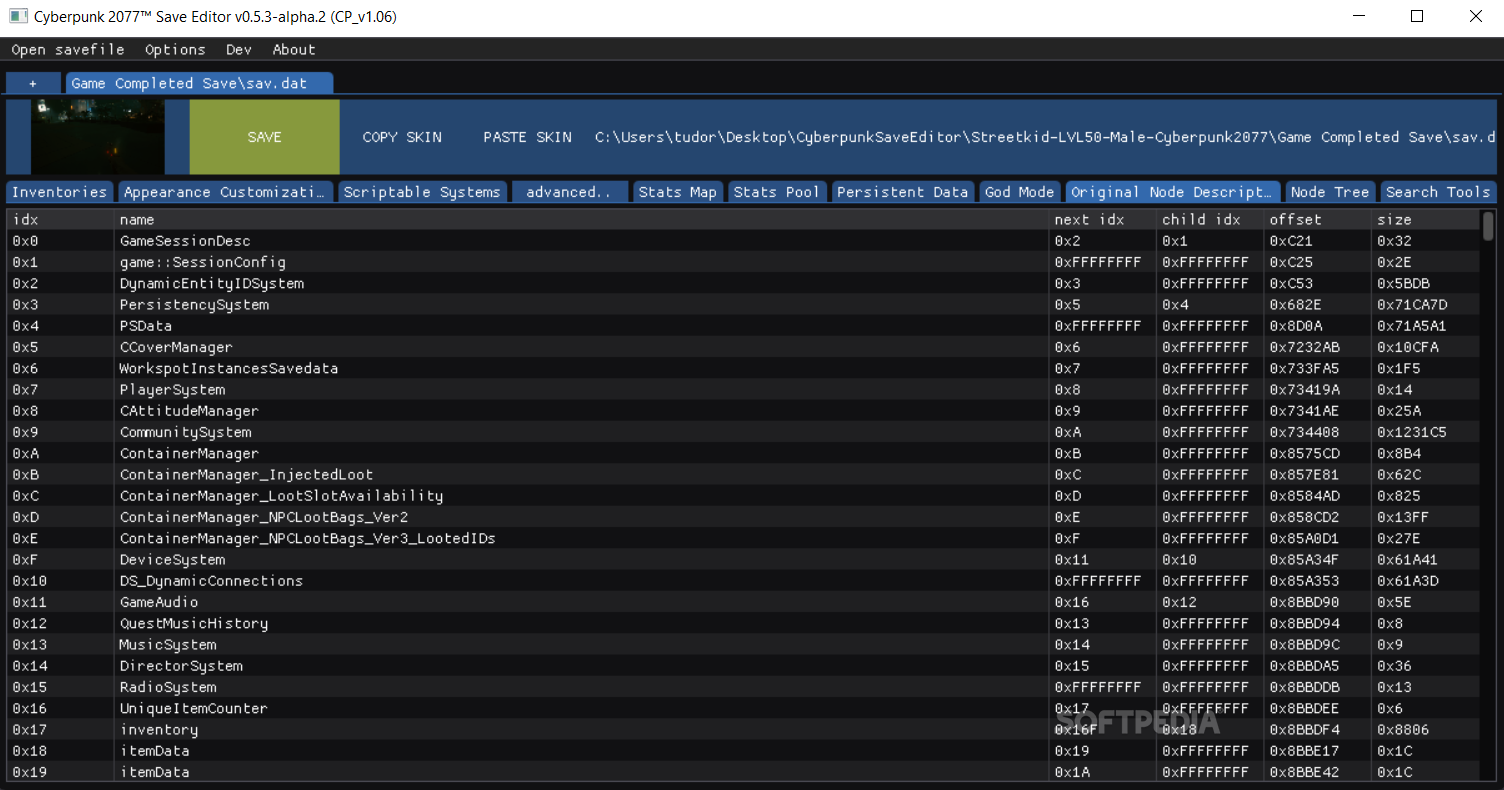Switch to the Persistent Data tab
Viewport: 1504px width, 790px height.
[x=903, y=192]
